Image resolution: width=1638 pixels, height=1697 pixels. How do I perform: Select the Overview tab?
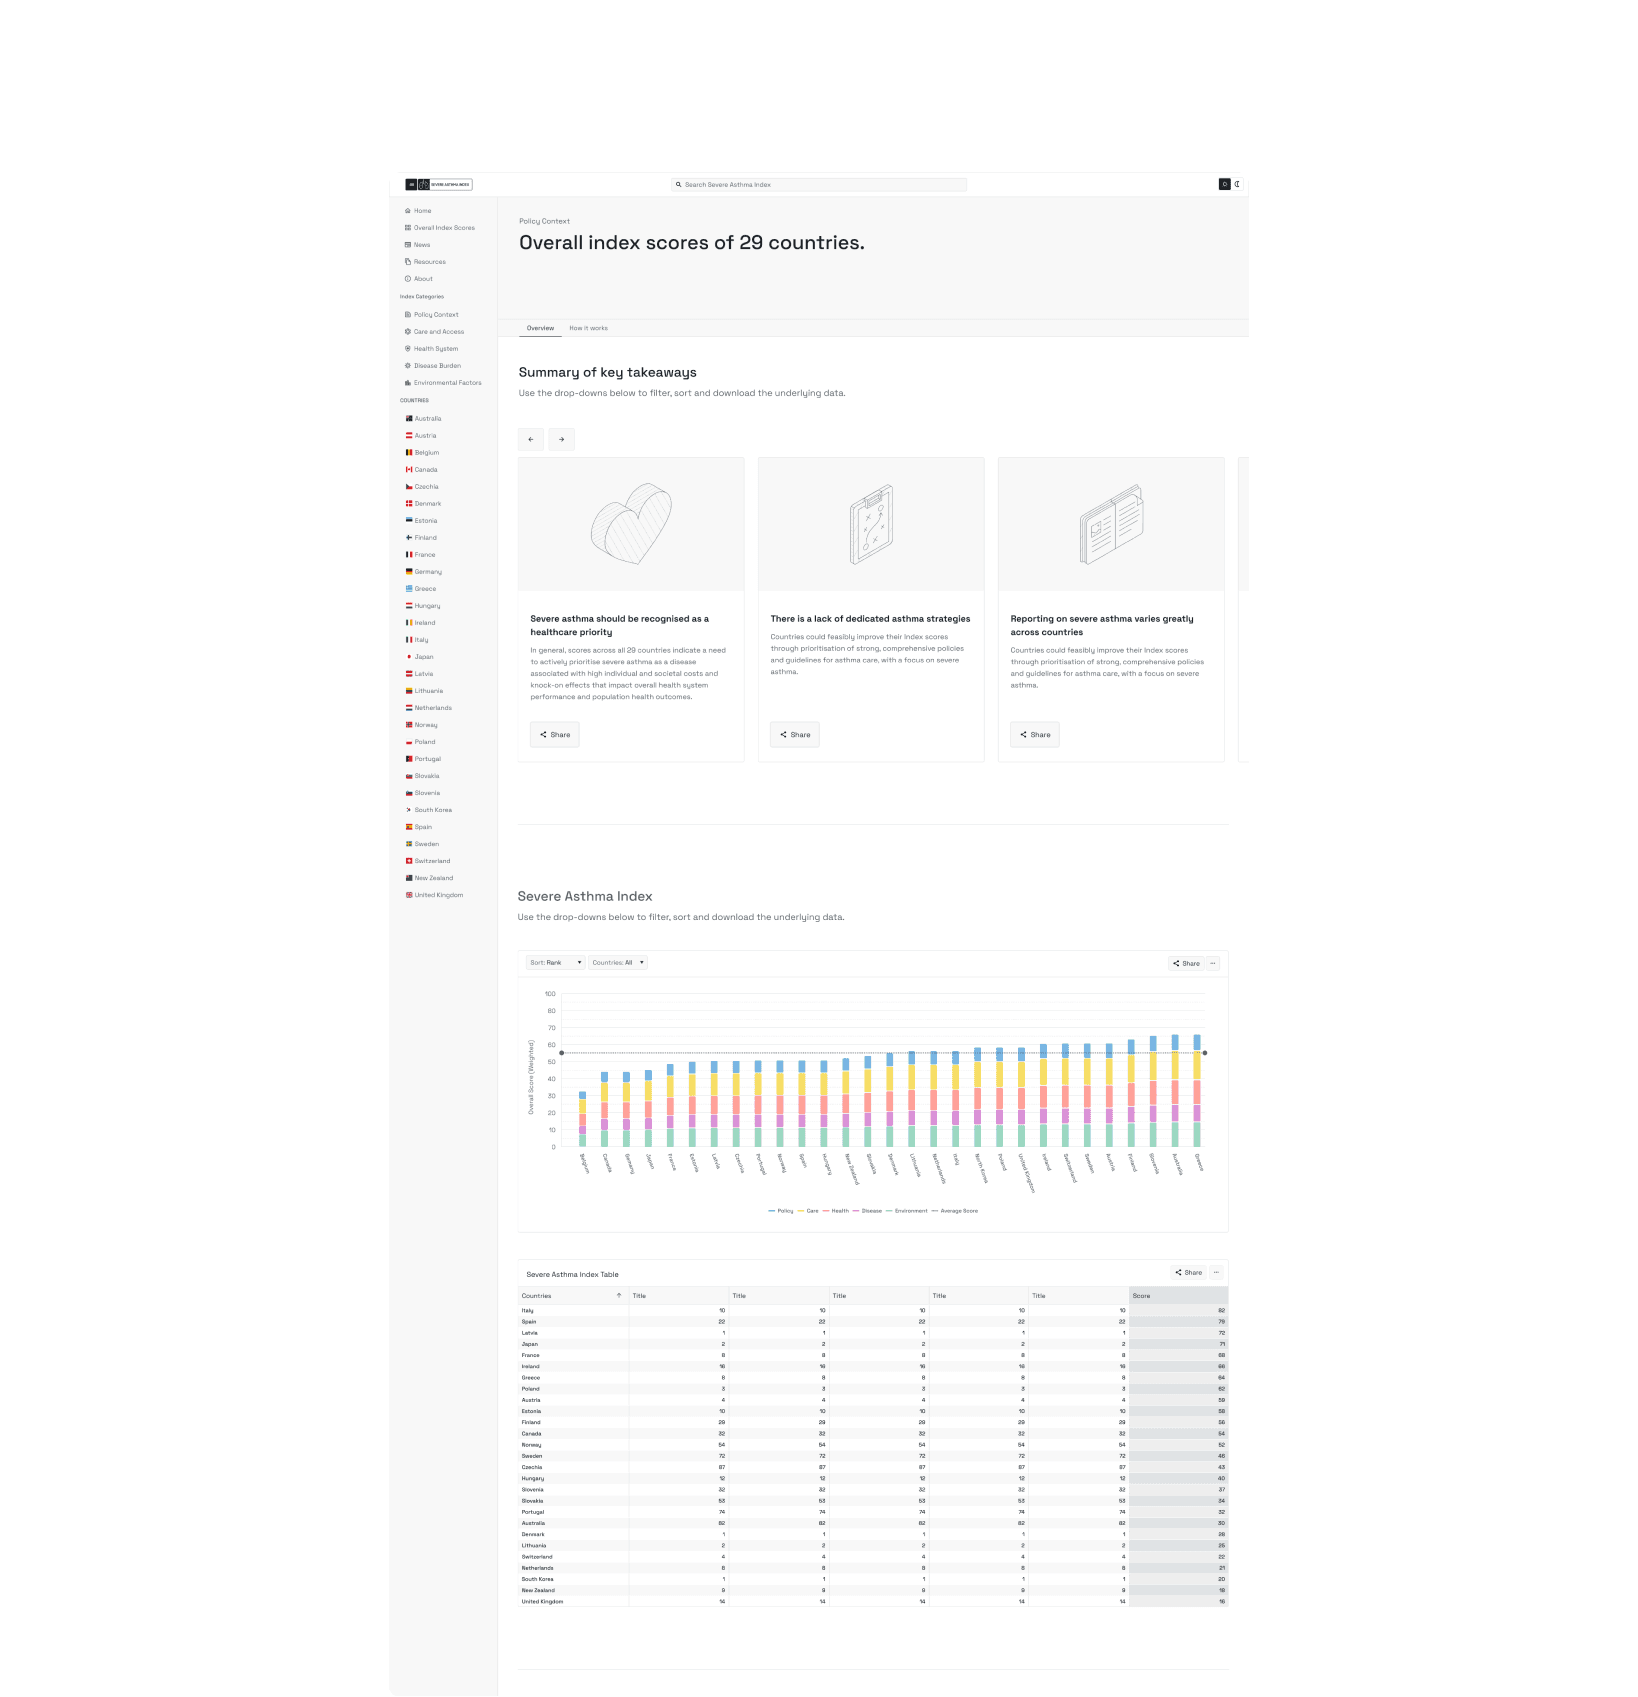point(541,328)
